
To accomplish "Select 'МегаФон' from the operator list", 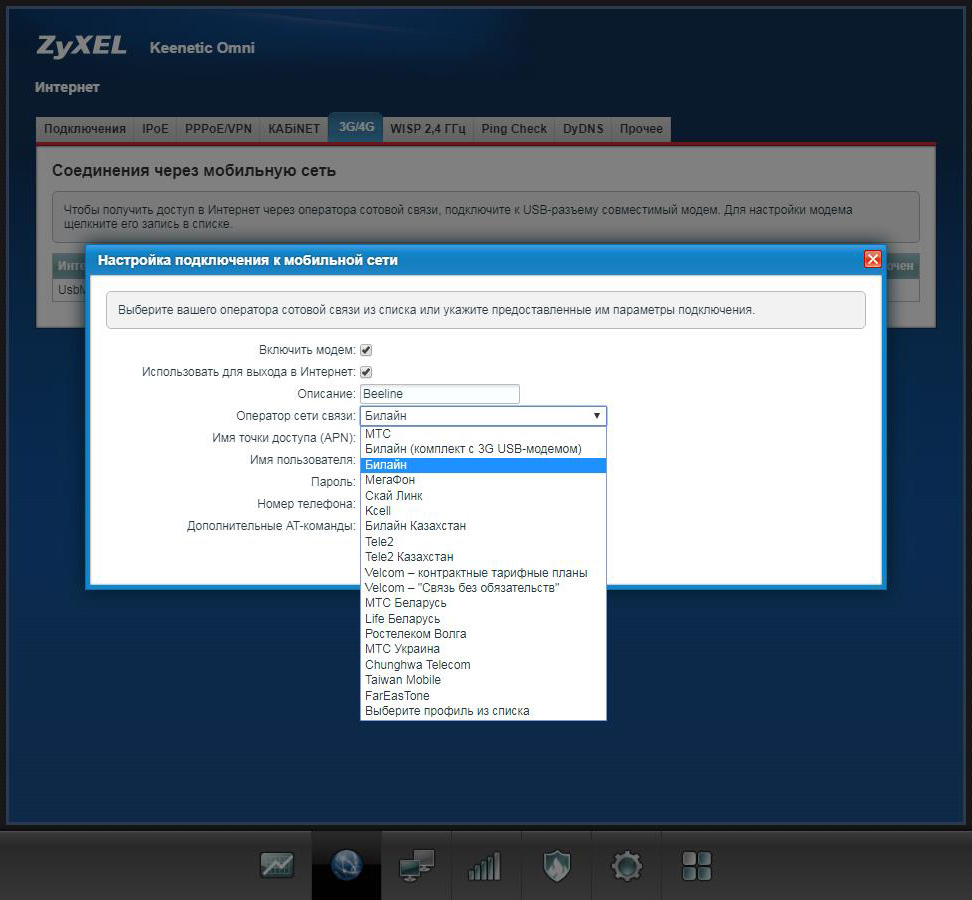I will click(390, 480).
